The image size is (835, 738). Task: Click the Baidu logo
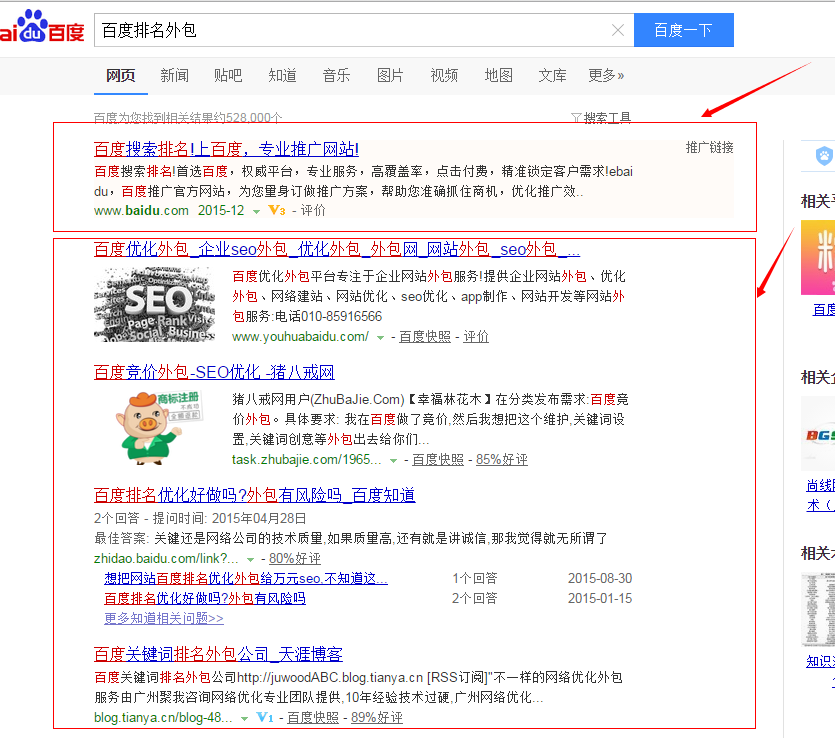[42, 28]
